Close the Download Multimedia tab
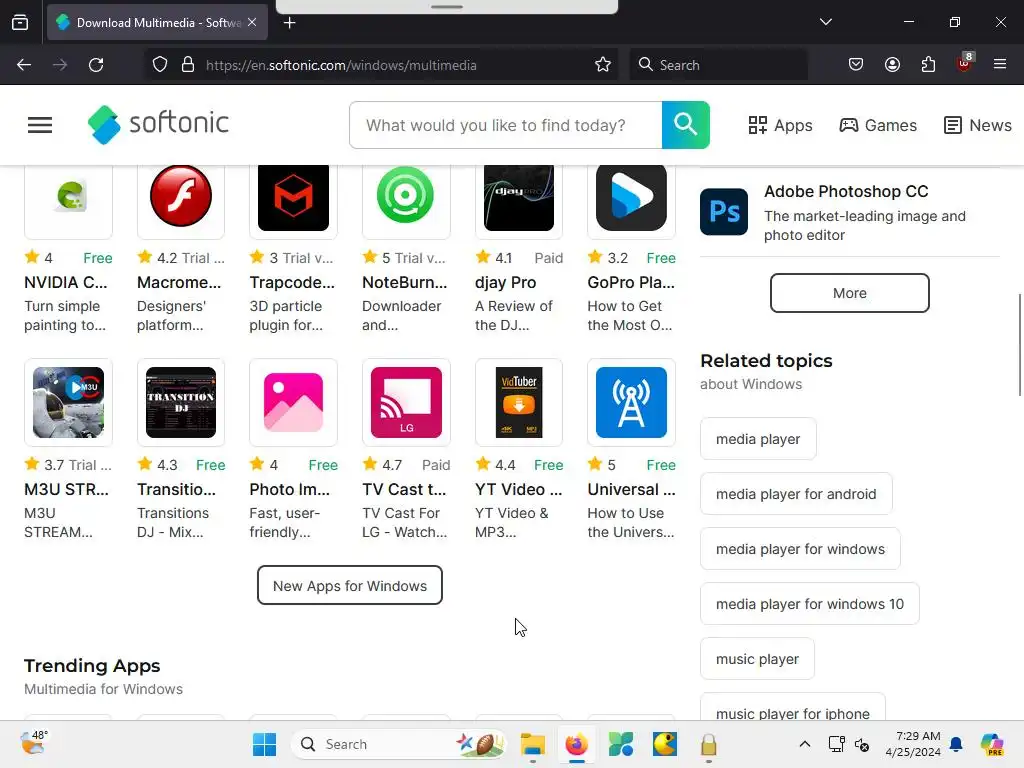 pyautogui.click(x=252, y=22)
